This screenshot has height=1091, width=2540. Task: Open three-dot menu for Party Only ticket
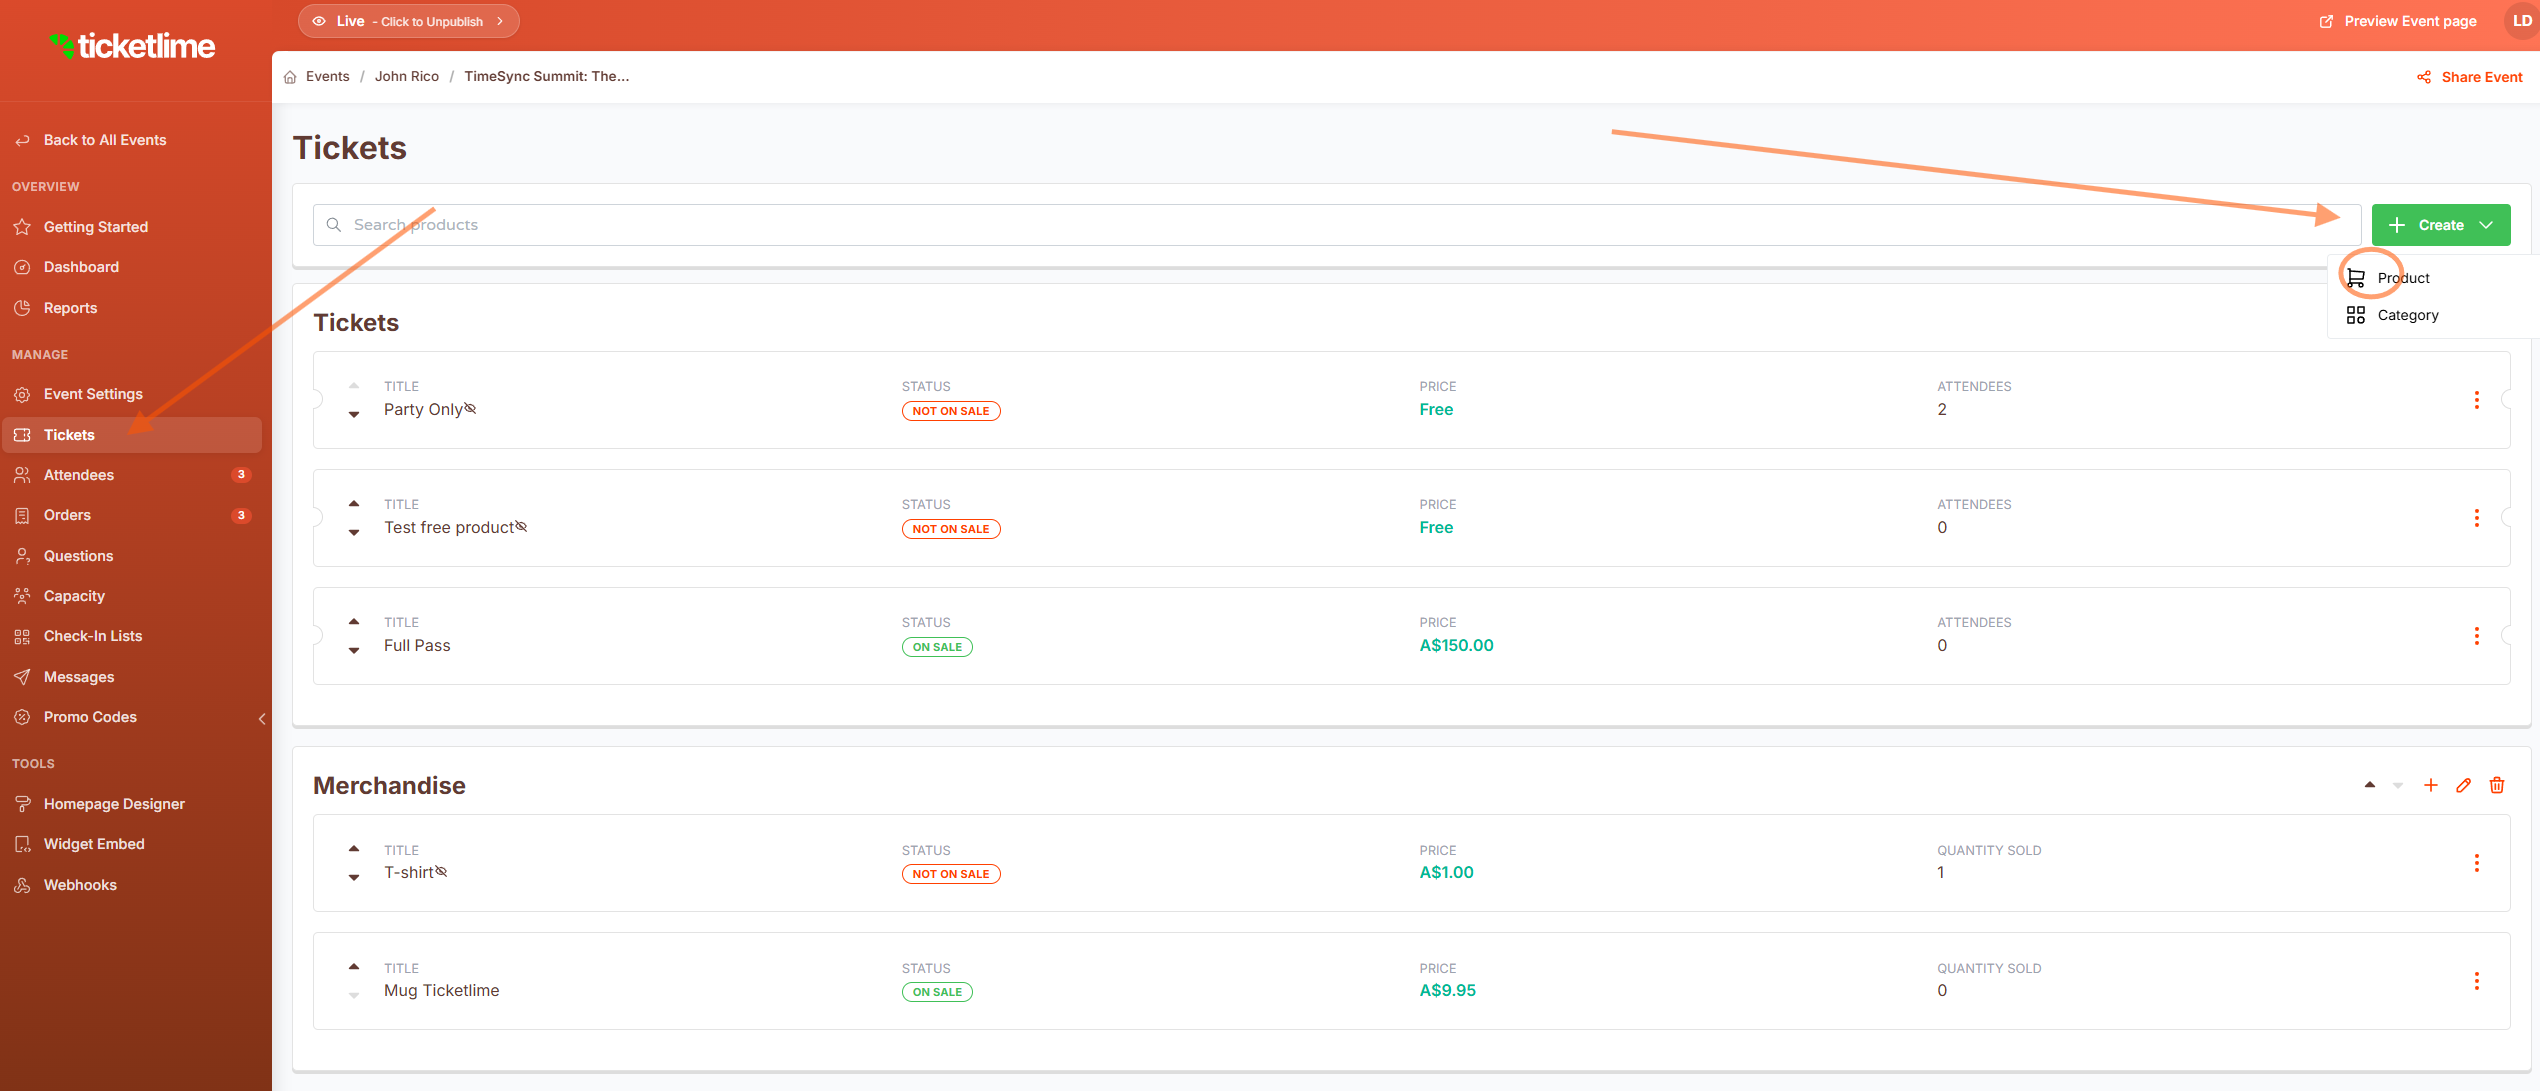click(2476, 400)
